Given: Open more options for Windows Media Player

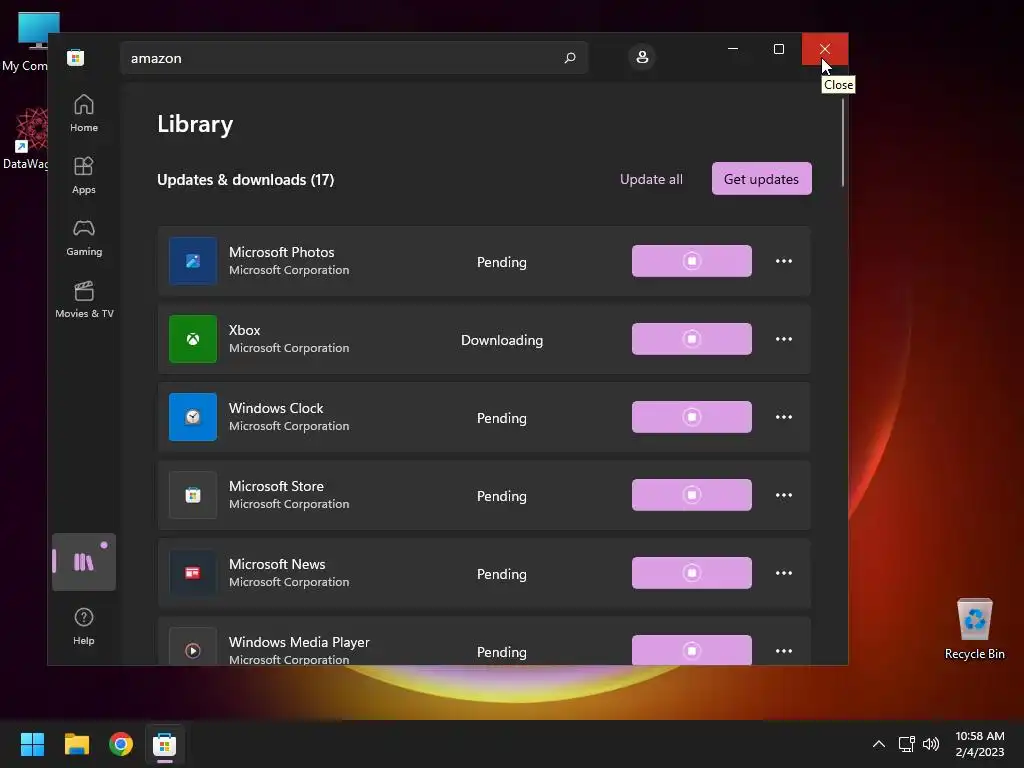Looking at the screenshot, I should 784,651.
